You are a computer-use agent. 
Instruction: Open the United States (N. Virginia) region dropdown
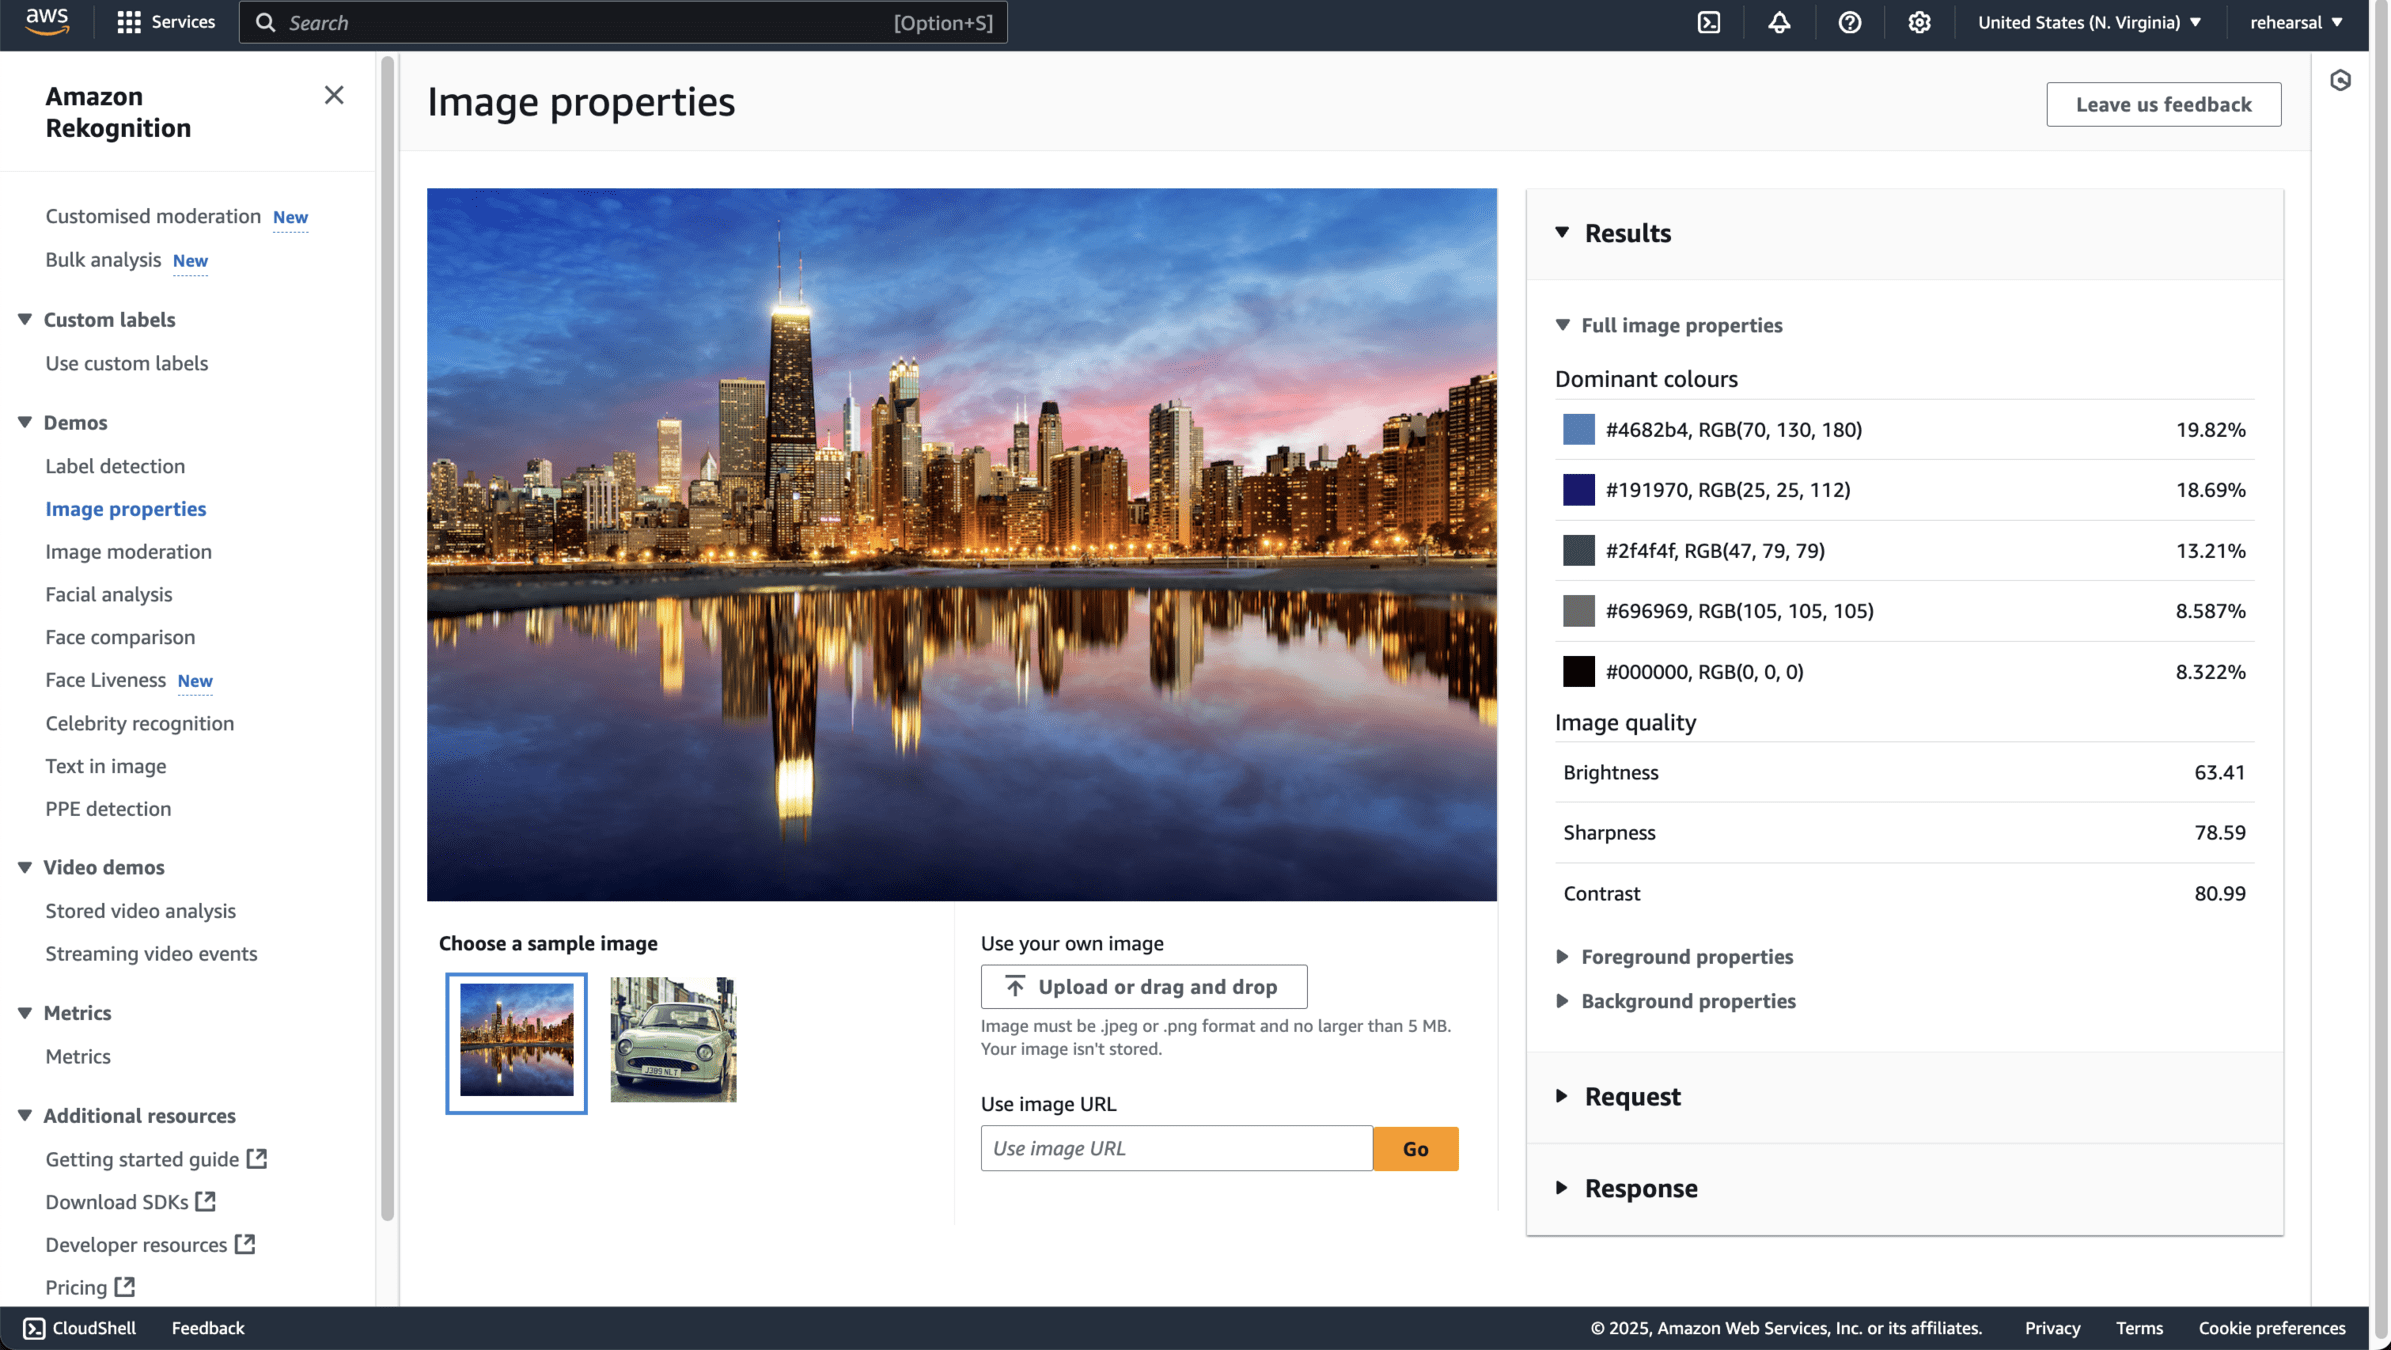pyautogui.click(x=2089, y=22)
